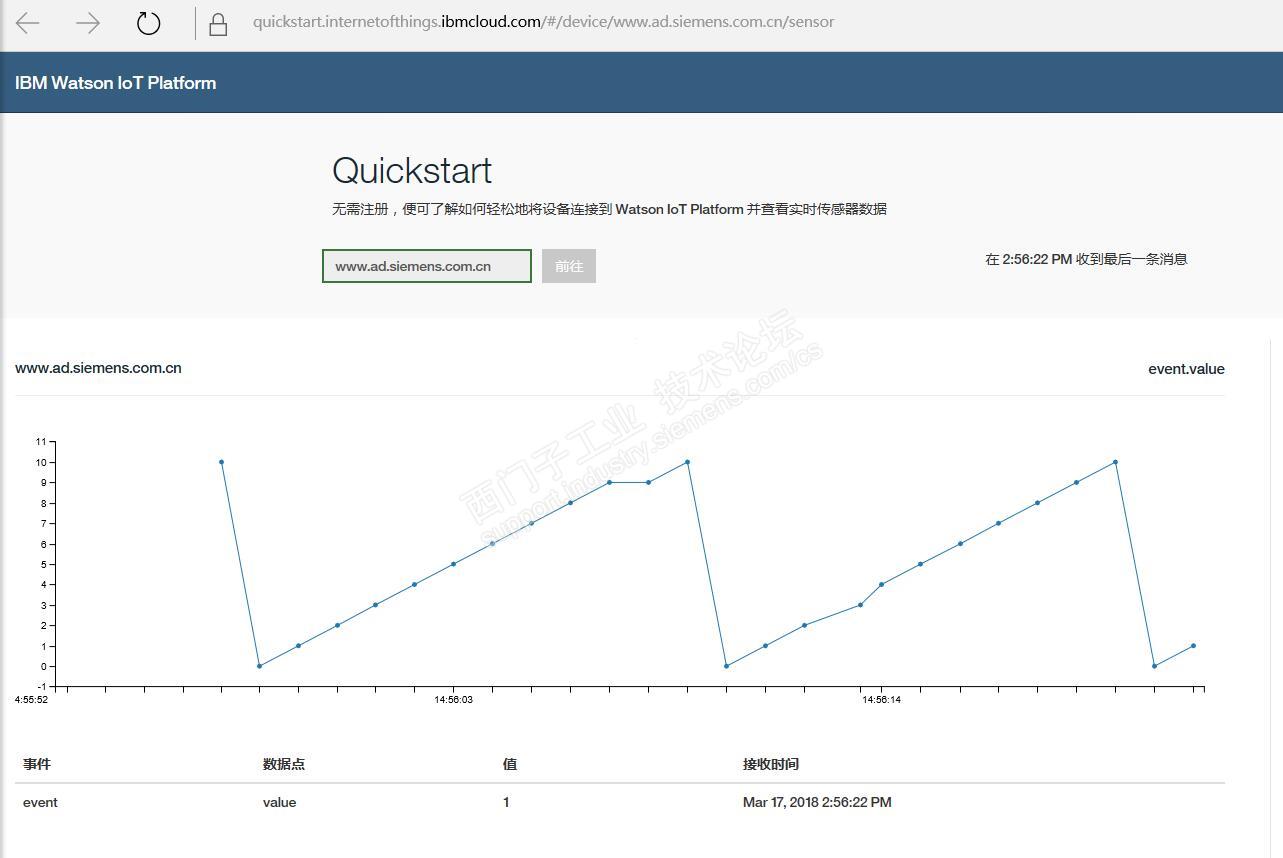Click the Mar 17, 2018 2:56:22 PM timestamp
Viewport: 1283px width, 858px height.
pos(817,802)
